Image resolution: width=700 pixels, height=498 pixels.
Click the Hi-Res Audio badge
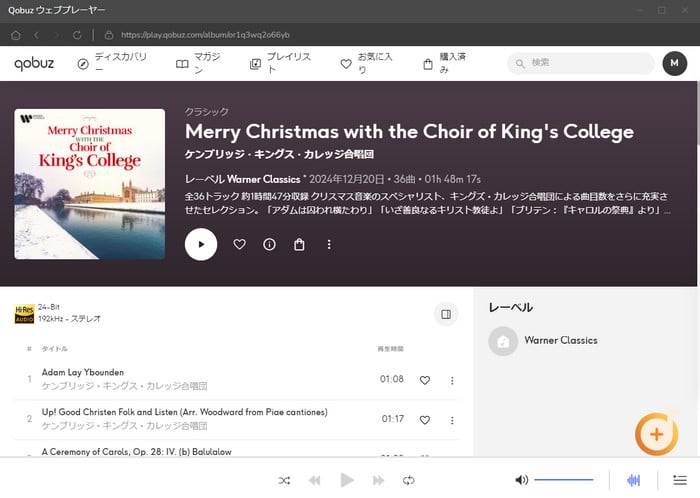24,314
